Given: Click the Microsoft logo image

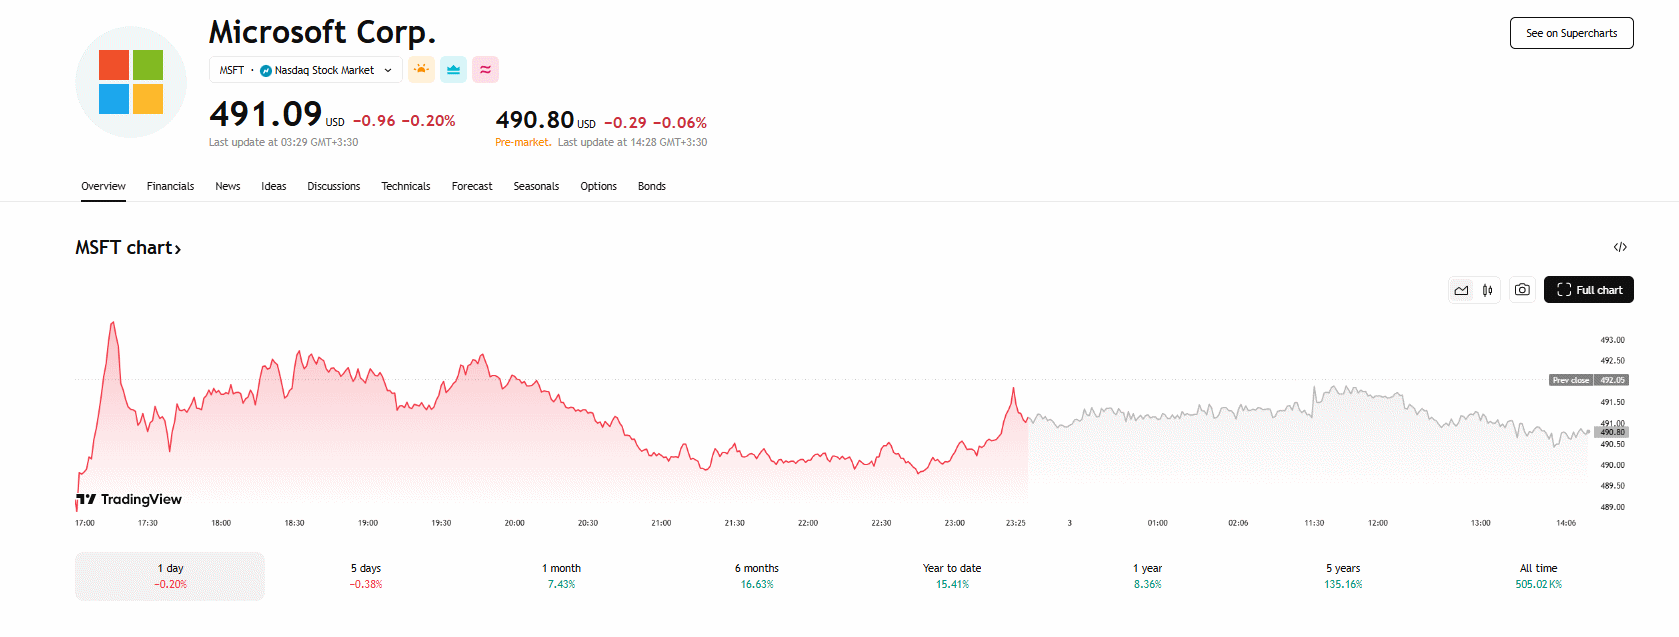Looking at the screenshot, I should (131, 82).
